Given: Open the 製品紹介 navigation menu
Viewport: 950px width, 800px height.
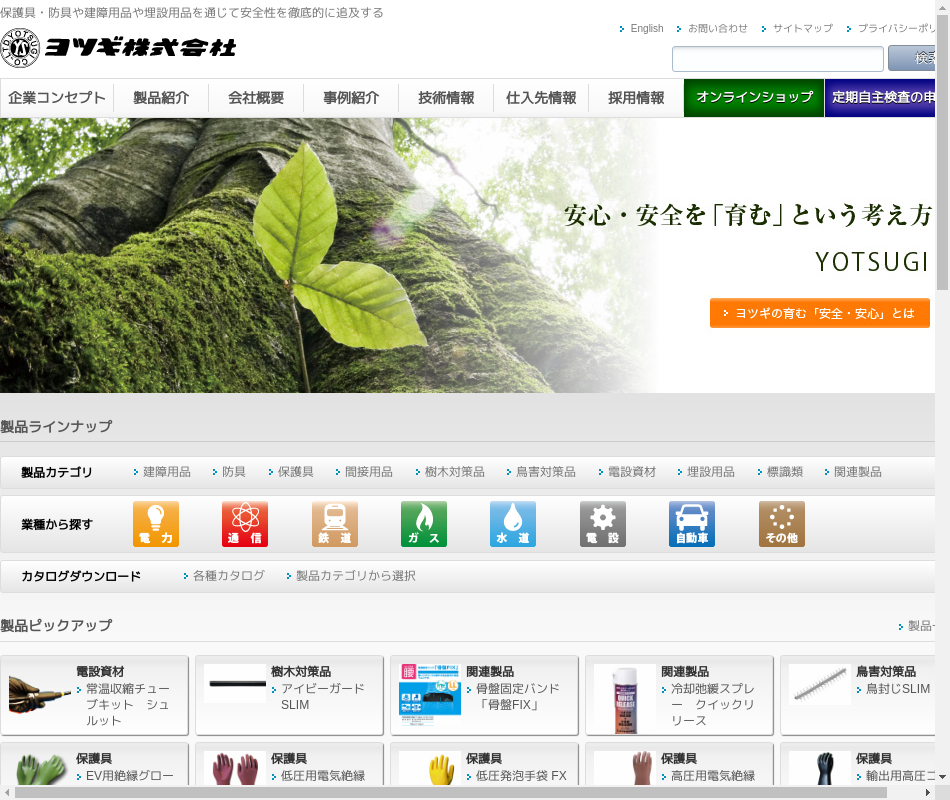Looking at the screenshot, I should 161,98.
